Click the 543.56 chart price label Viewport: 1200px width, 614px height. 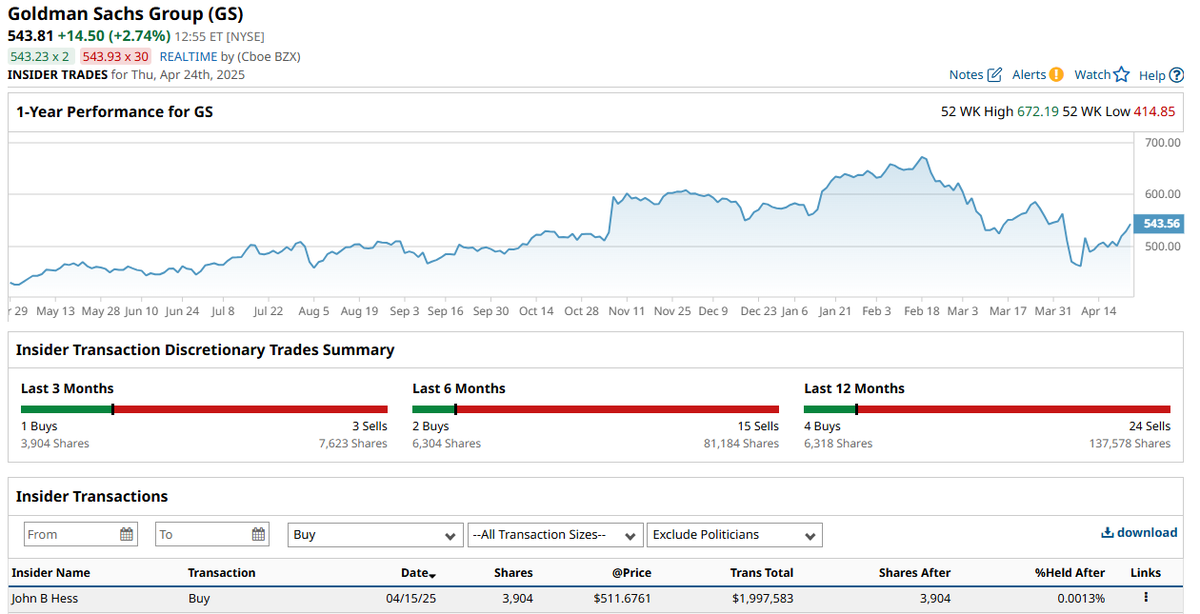point(1159,224)
